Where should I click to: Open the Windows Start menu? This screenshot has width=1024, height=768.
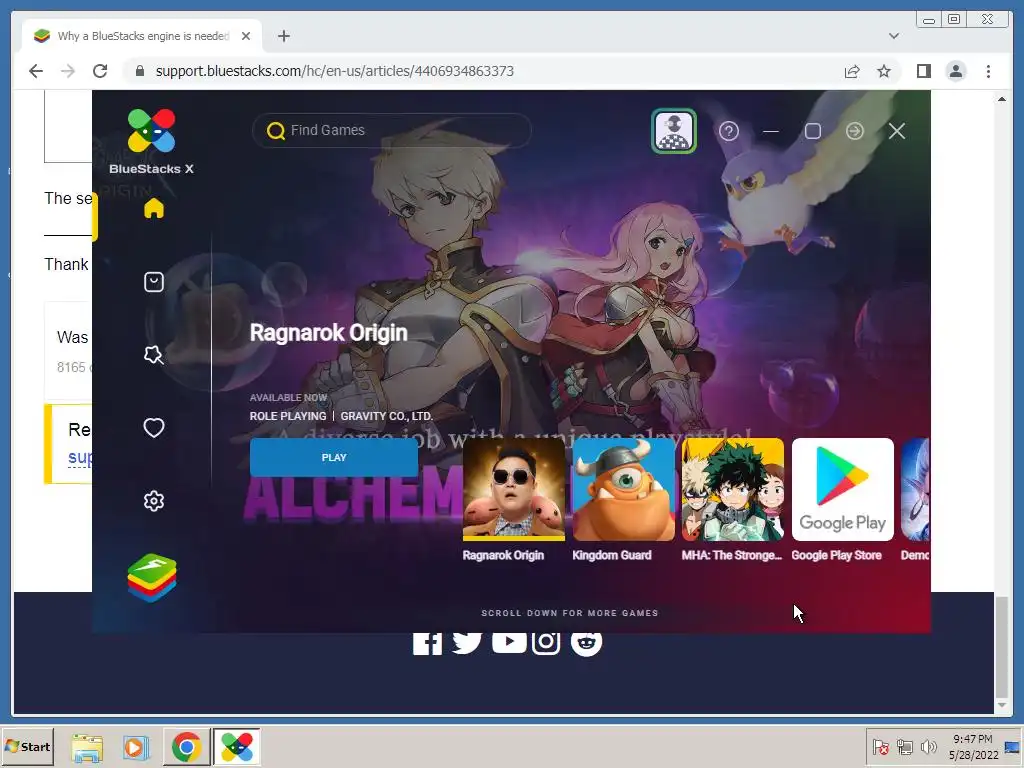pos(27,746)
